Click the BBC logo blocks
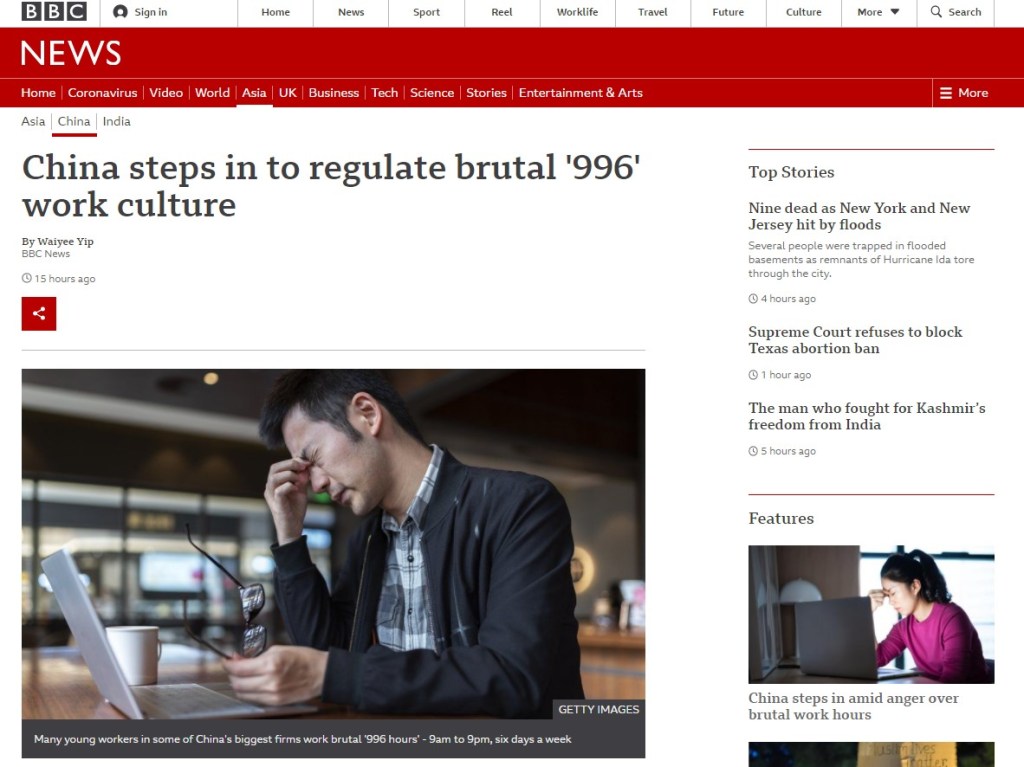This screenshot has height=767, width=1024. pyautogui.click(x=54, y=12)
